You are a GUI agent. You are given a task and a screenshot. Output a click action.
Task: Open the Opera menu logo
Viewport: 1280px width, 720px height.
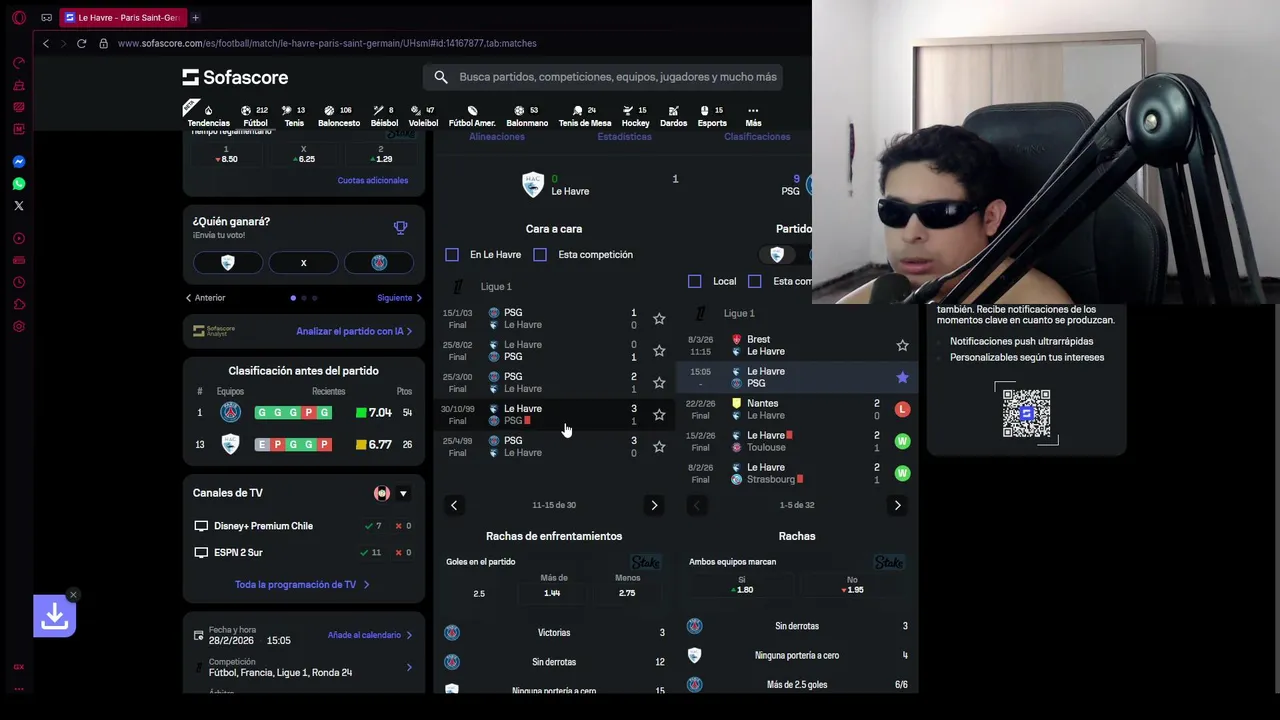coord(18,17)
